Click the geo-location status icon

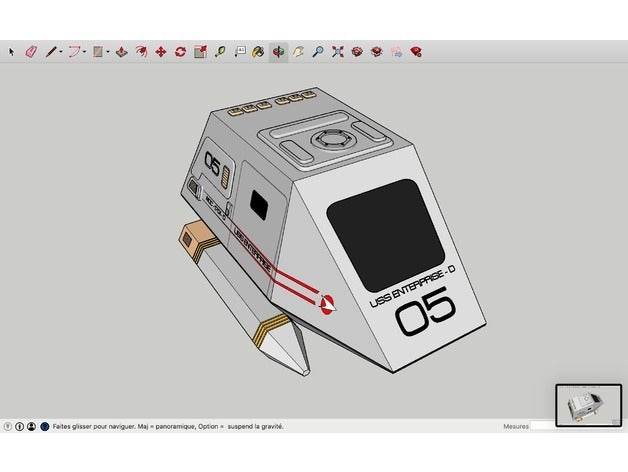8,426
